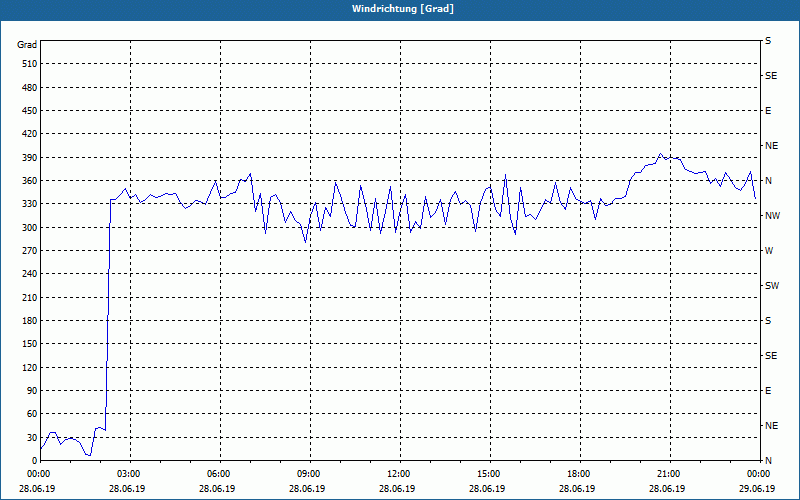Click the 28.06.19 date under 18:00
Screen dimensions: 800x500
tap(577, 488)
